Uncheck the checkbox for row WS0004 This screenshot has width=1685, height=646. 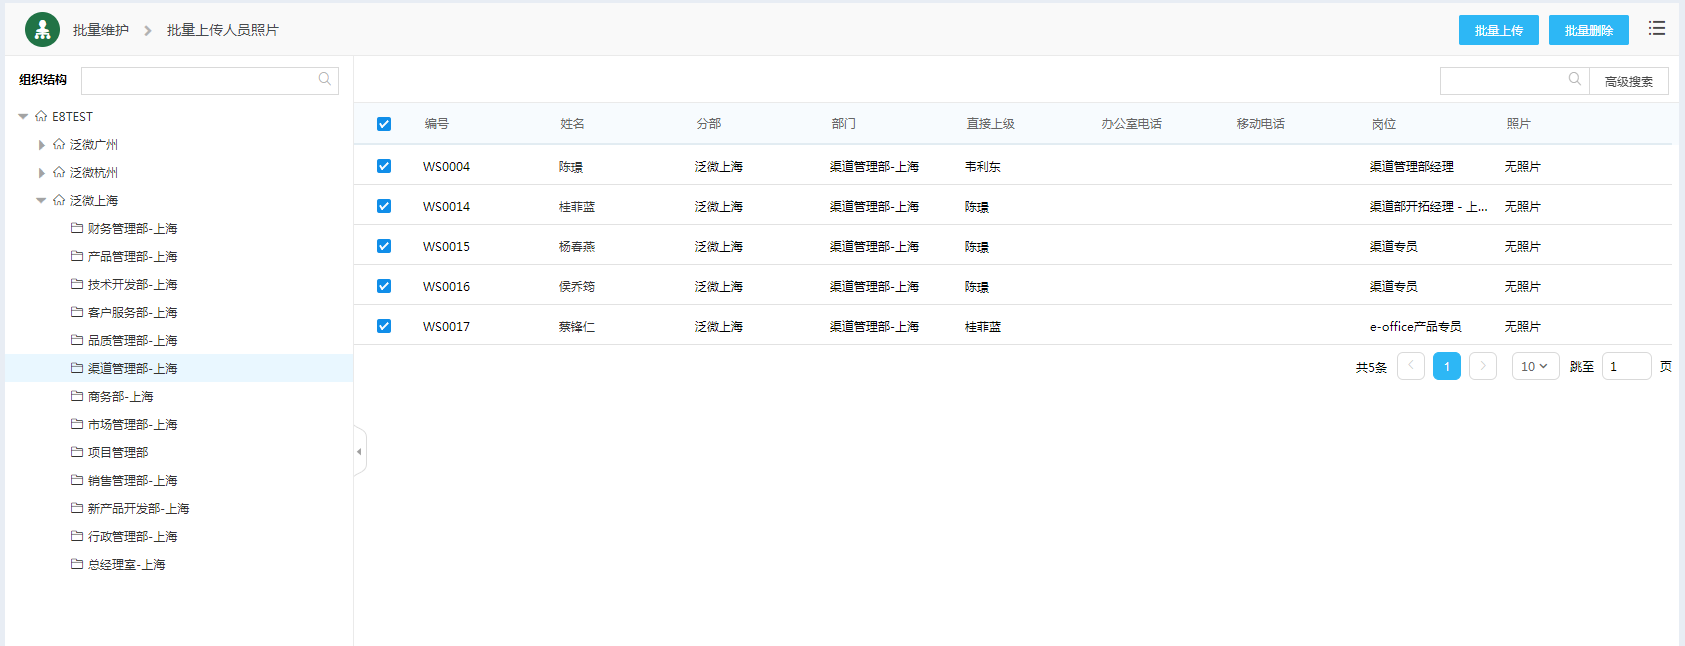tap(384, 166)
